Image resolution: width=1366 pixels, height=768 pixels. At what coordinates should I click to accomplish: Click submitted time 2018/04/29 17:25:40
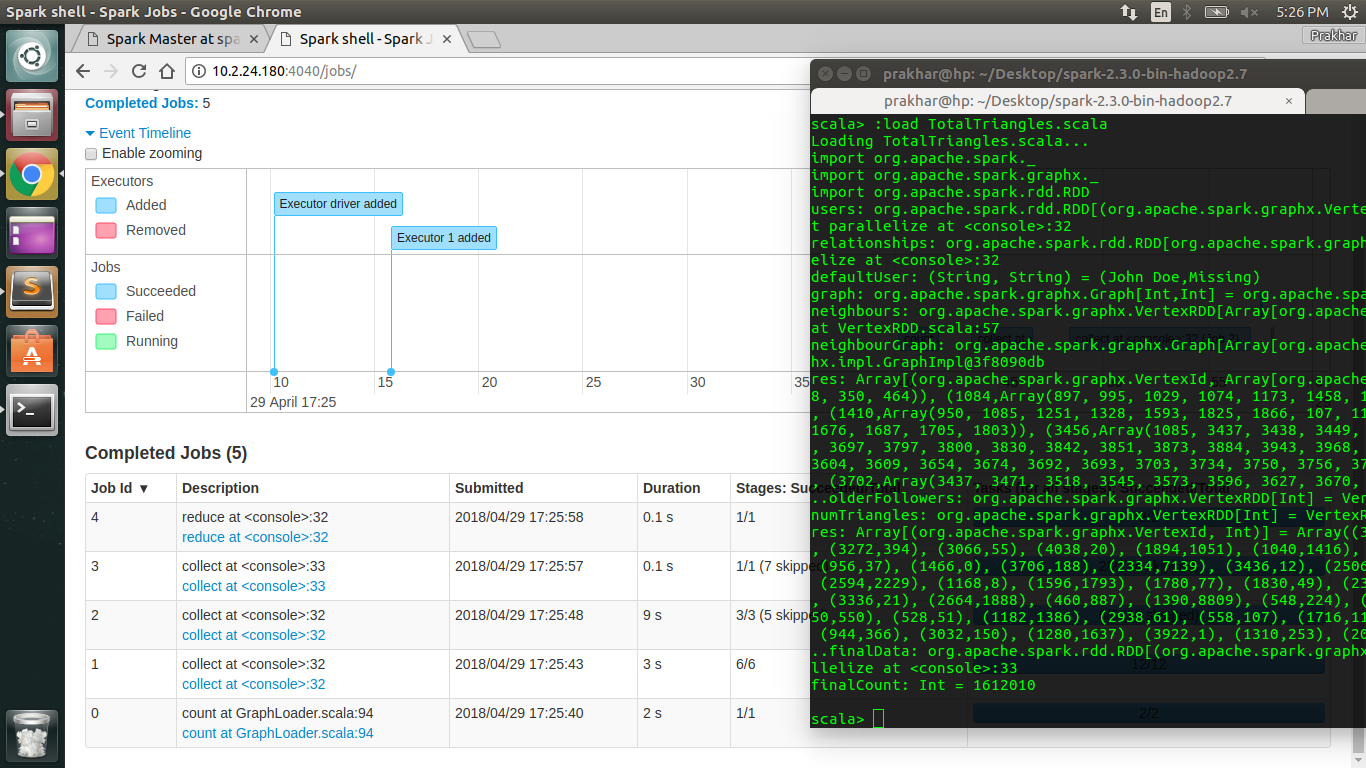click(x=519, y=713)
